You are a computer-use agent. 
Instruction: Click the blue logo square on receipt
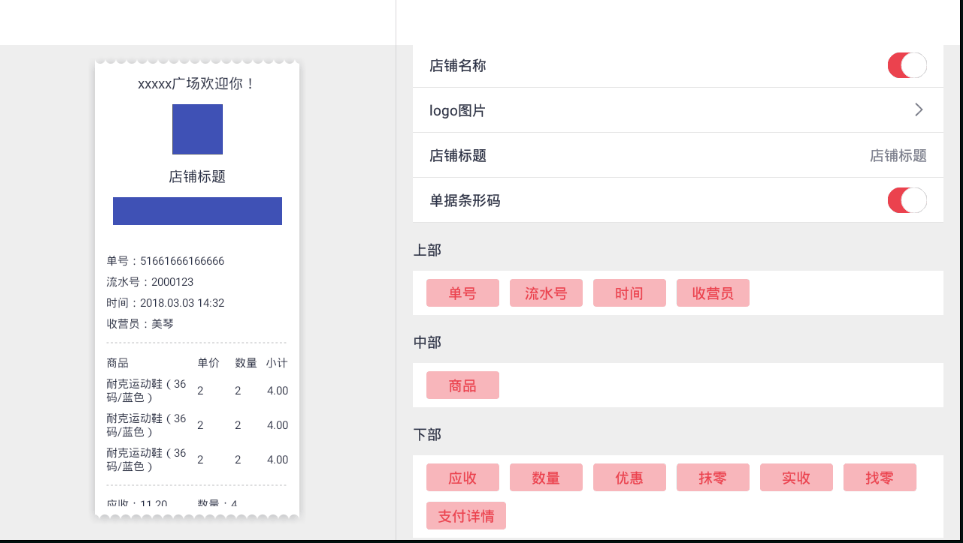[197, 129]
